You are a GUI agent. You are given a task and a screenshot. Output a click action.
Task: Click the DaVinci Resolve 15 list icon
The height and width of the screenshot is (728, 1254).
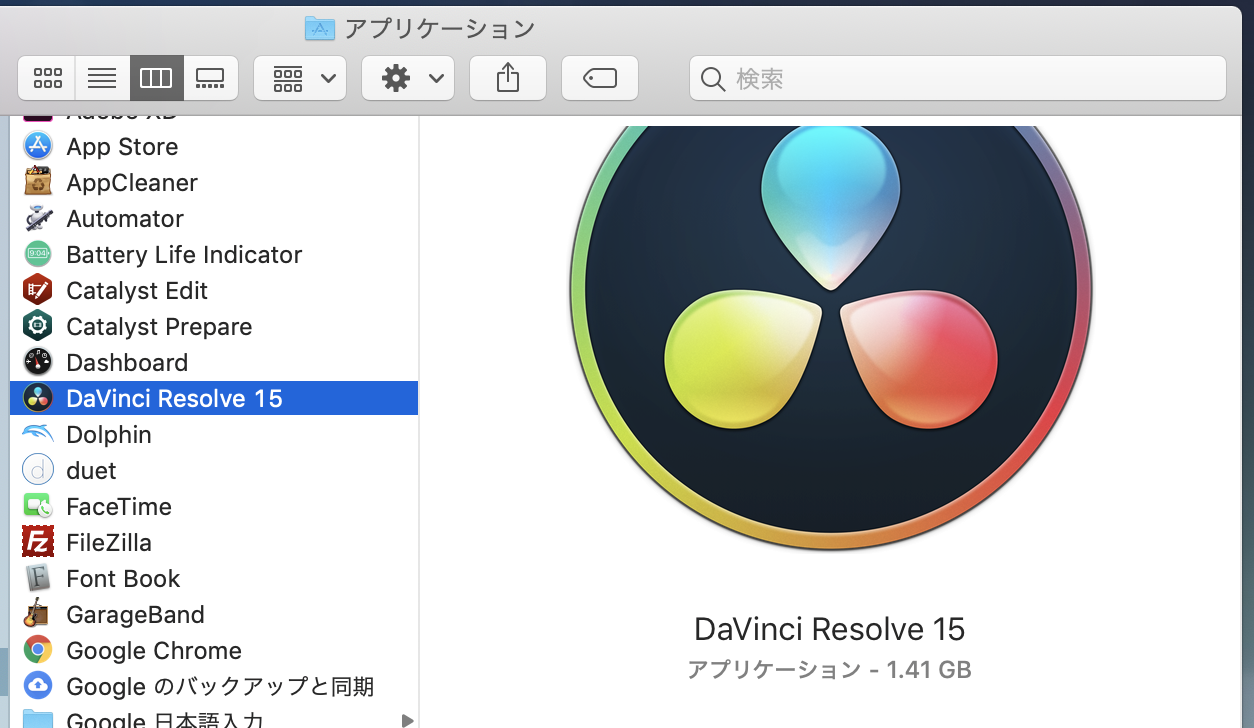coord(38,398)
